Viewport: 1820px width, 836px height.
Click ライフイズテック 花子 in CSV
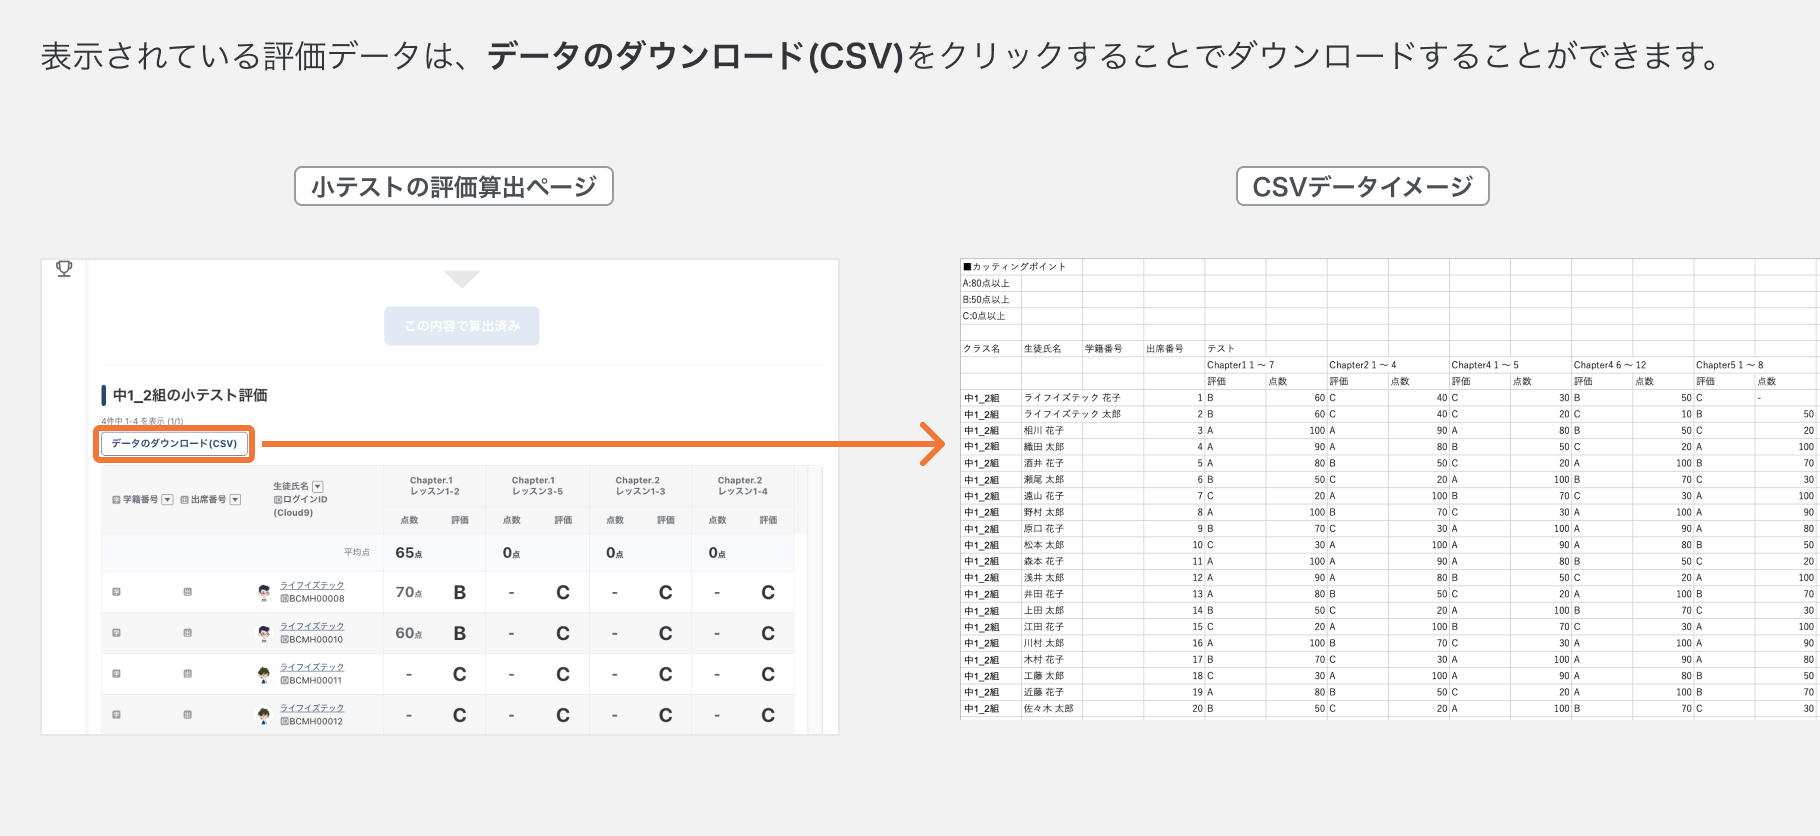pos(1072,398)
